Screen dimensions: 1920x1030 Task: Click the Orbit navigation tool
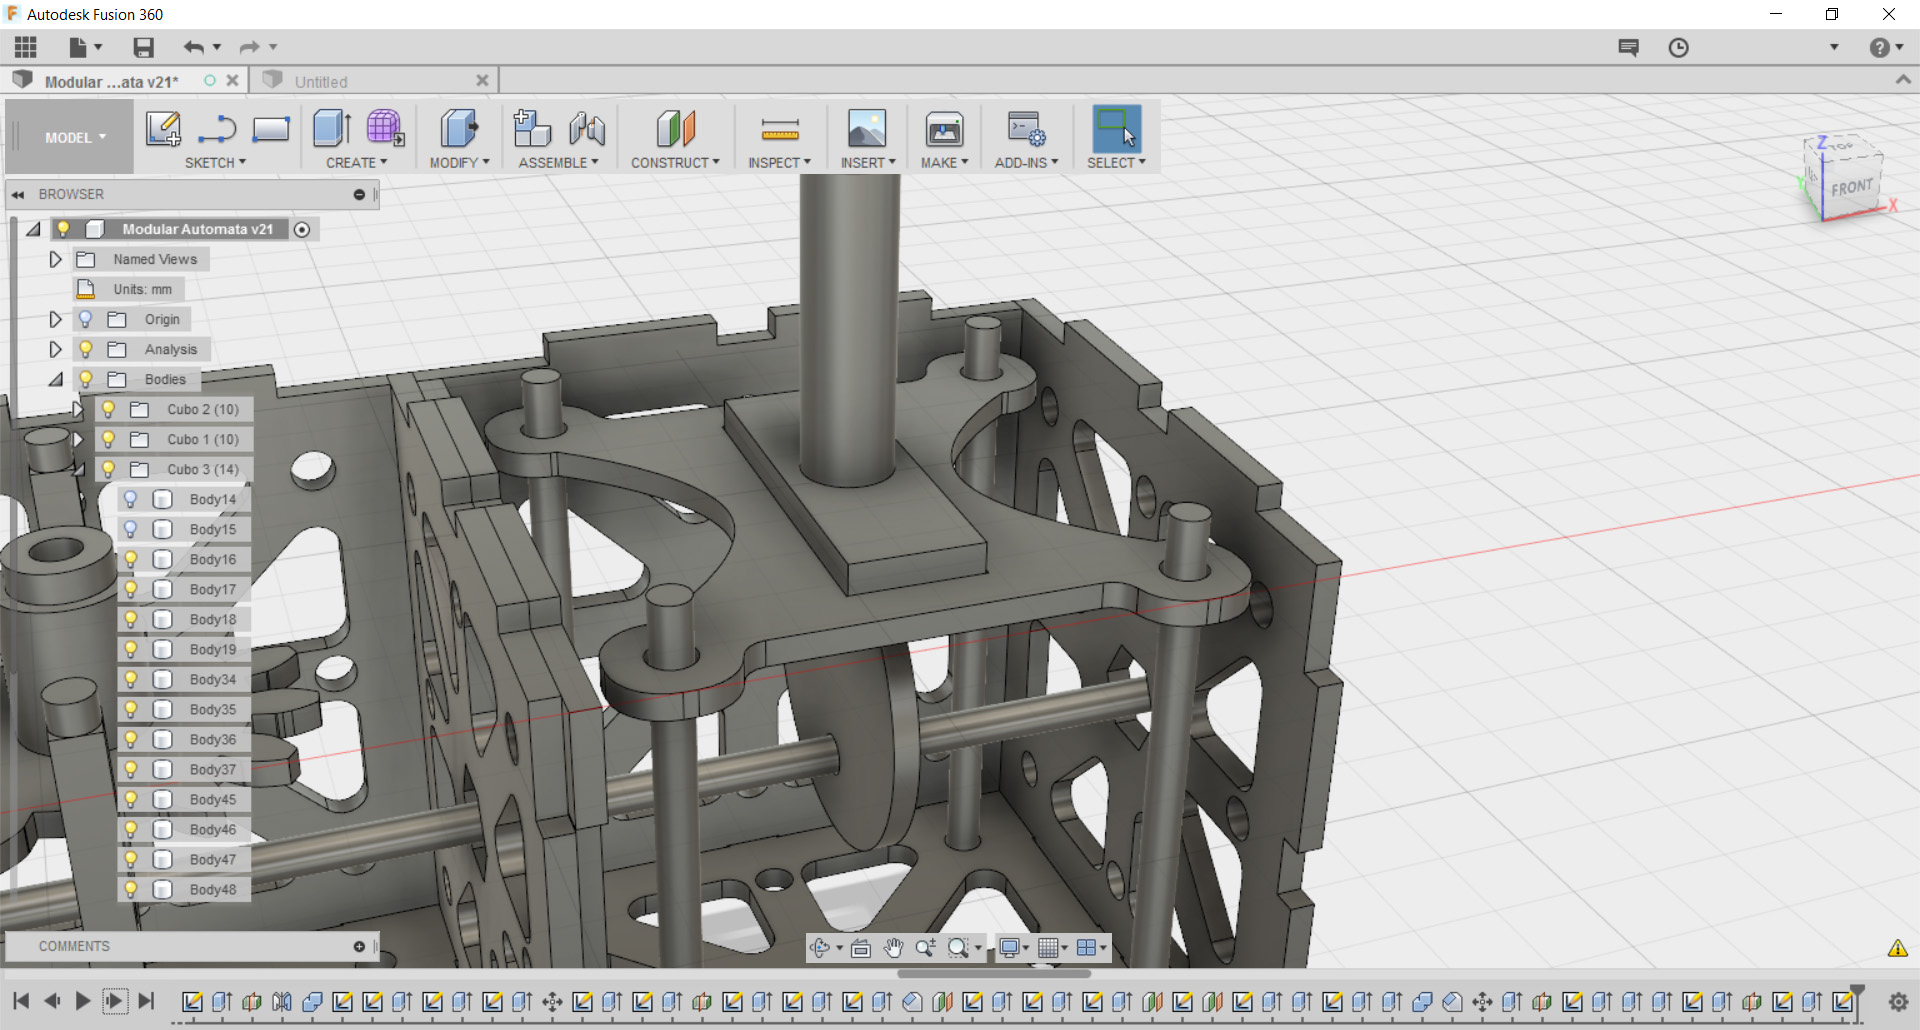pyautogui.click(x=820, y=947)
